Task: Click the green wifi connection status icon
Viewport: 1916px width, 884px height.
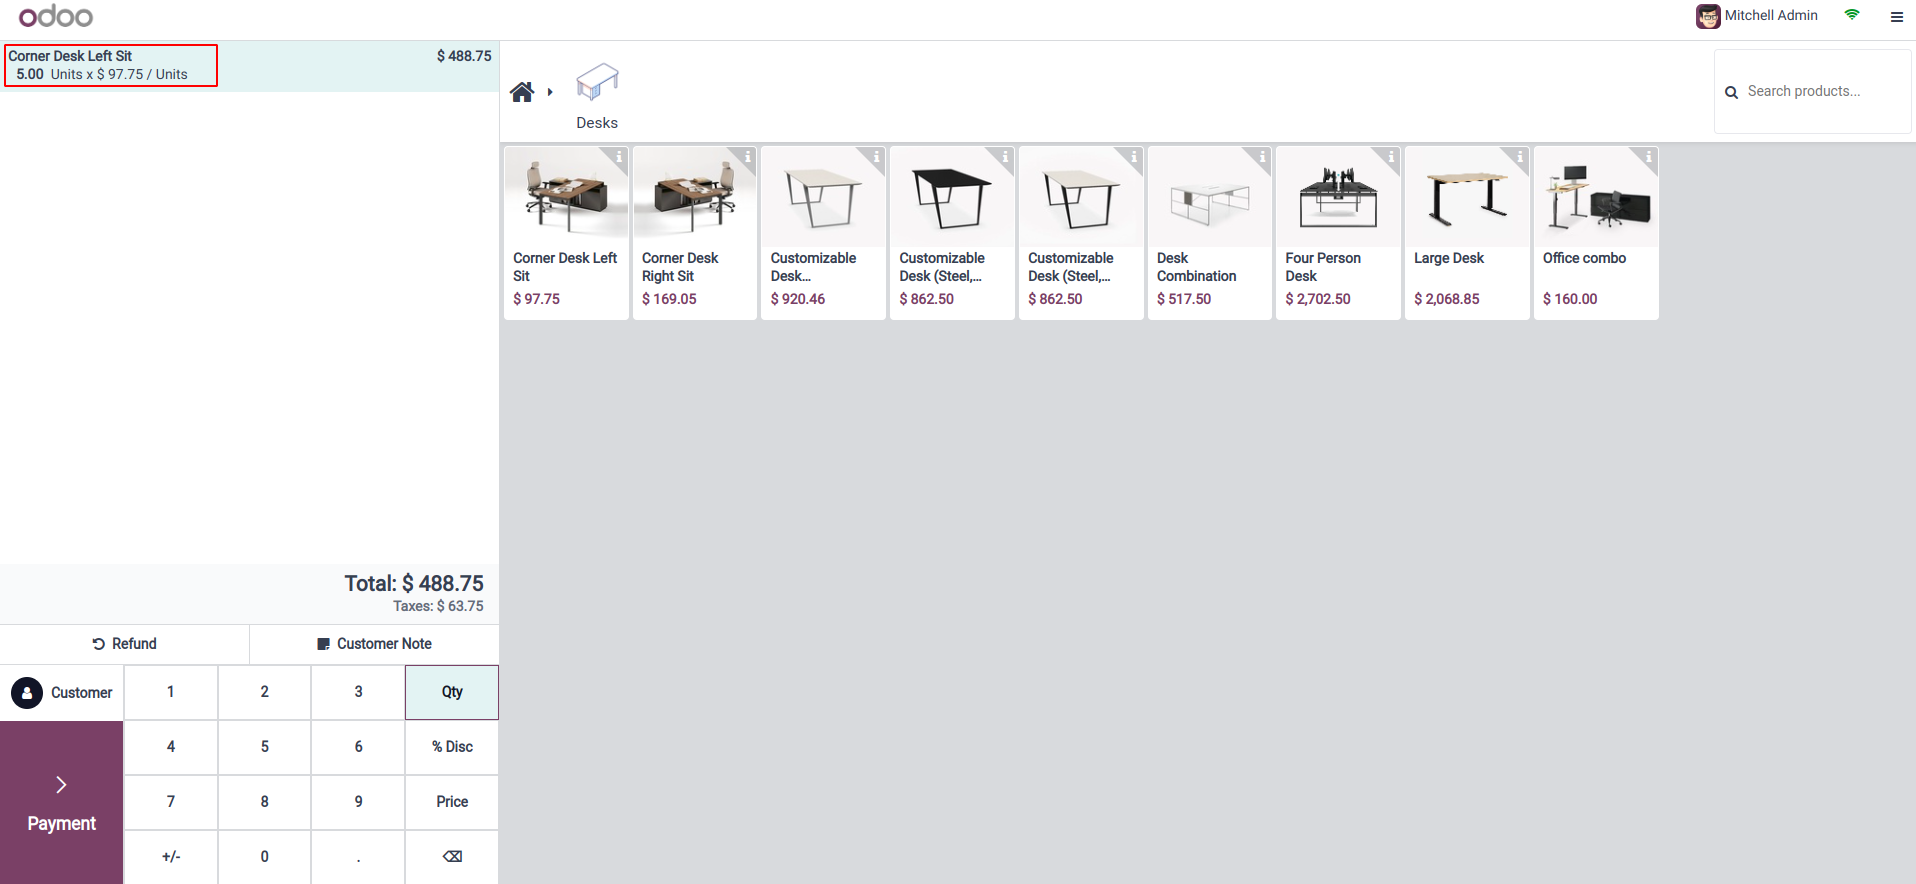Action: click(x=1852, y=15)
